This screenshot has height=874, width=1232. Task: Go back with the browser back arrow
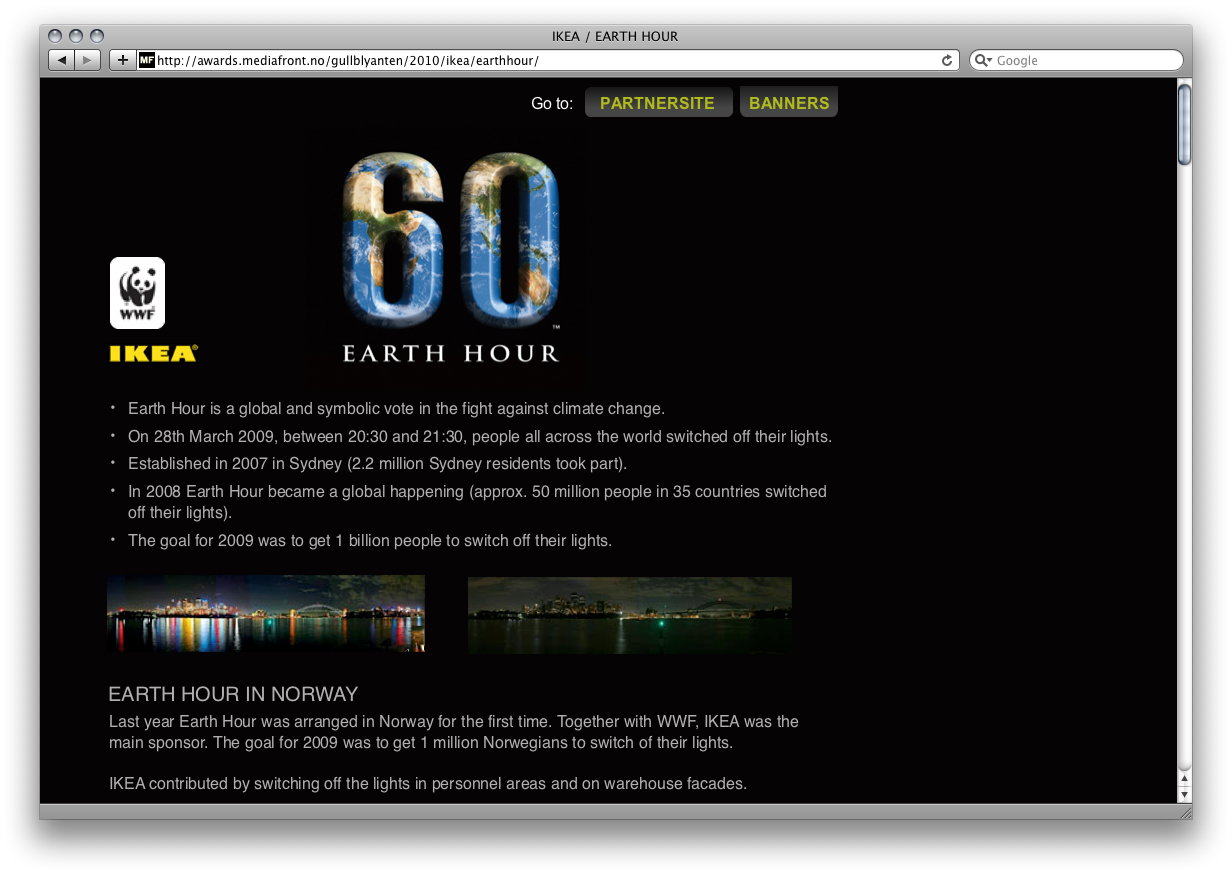click(x=62, y=60)
